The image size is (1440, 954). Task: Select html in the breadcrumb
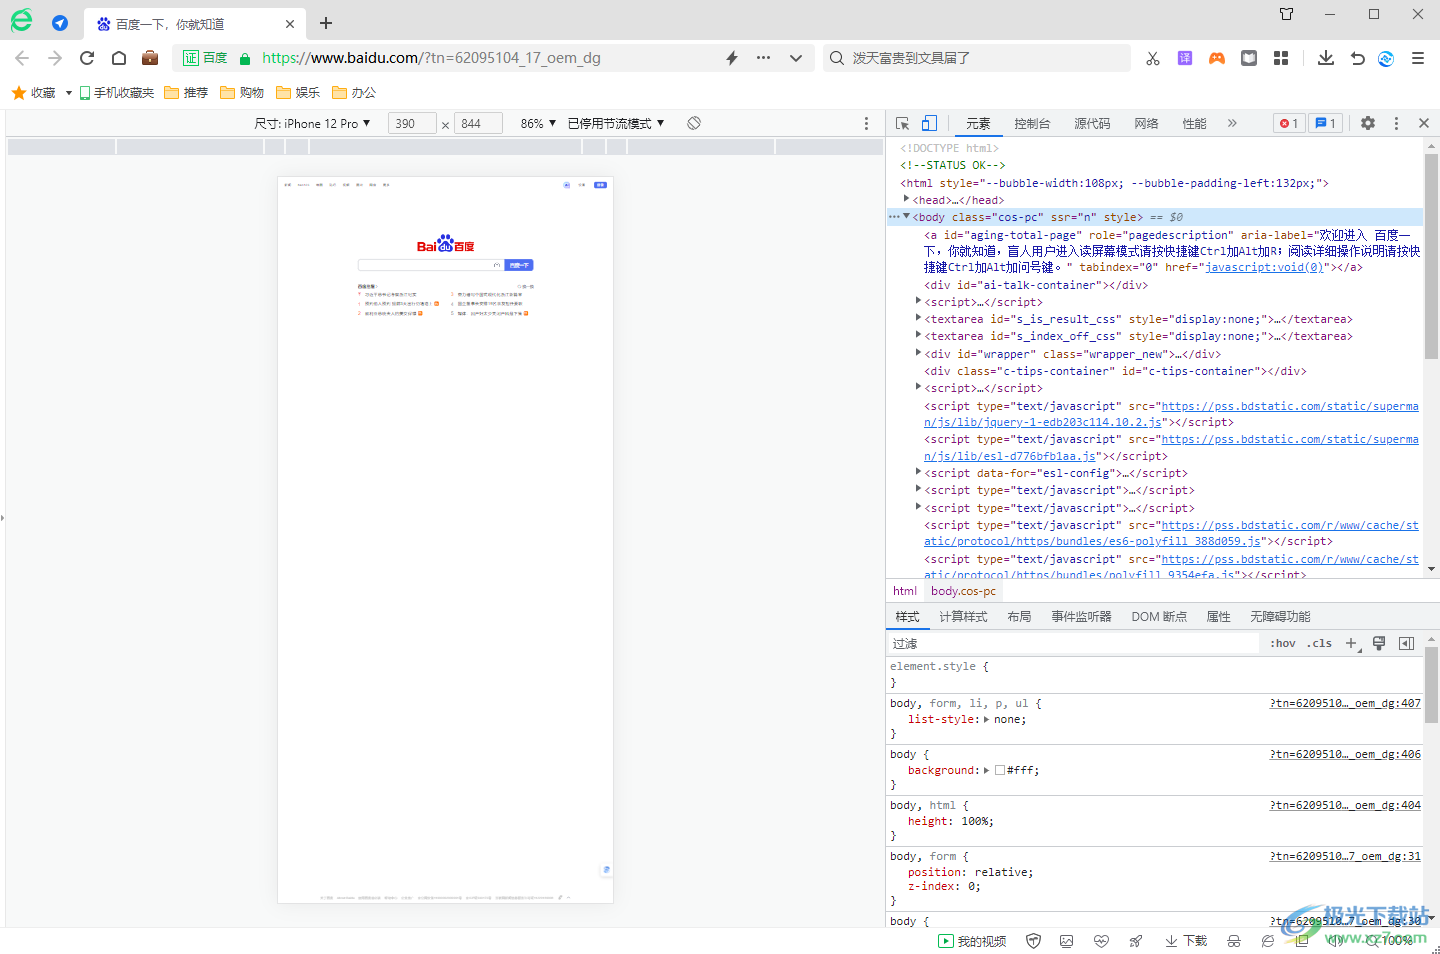click(905, 591)
